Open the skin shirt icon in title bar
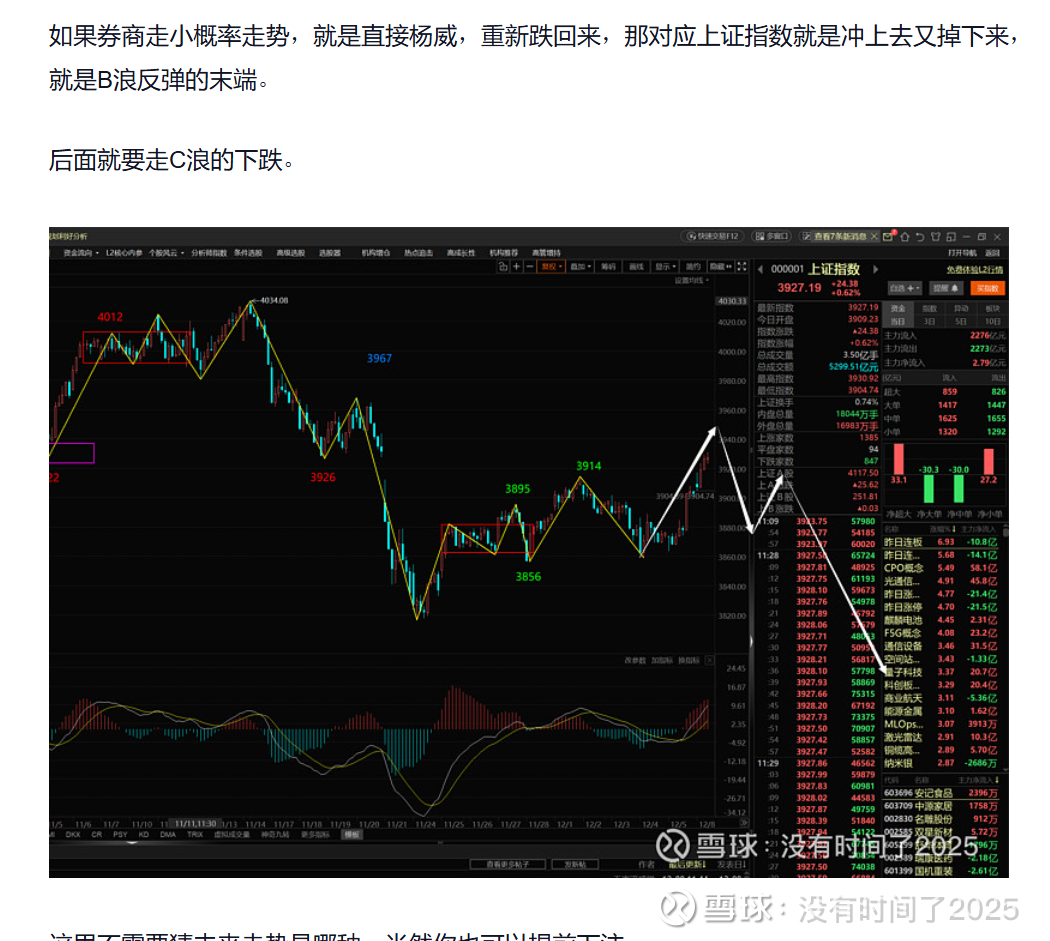 point(935,236)
